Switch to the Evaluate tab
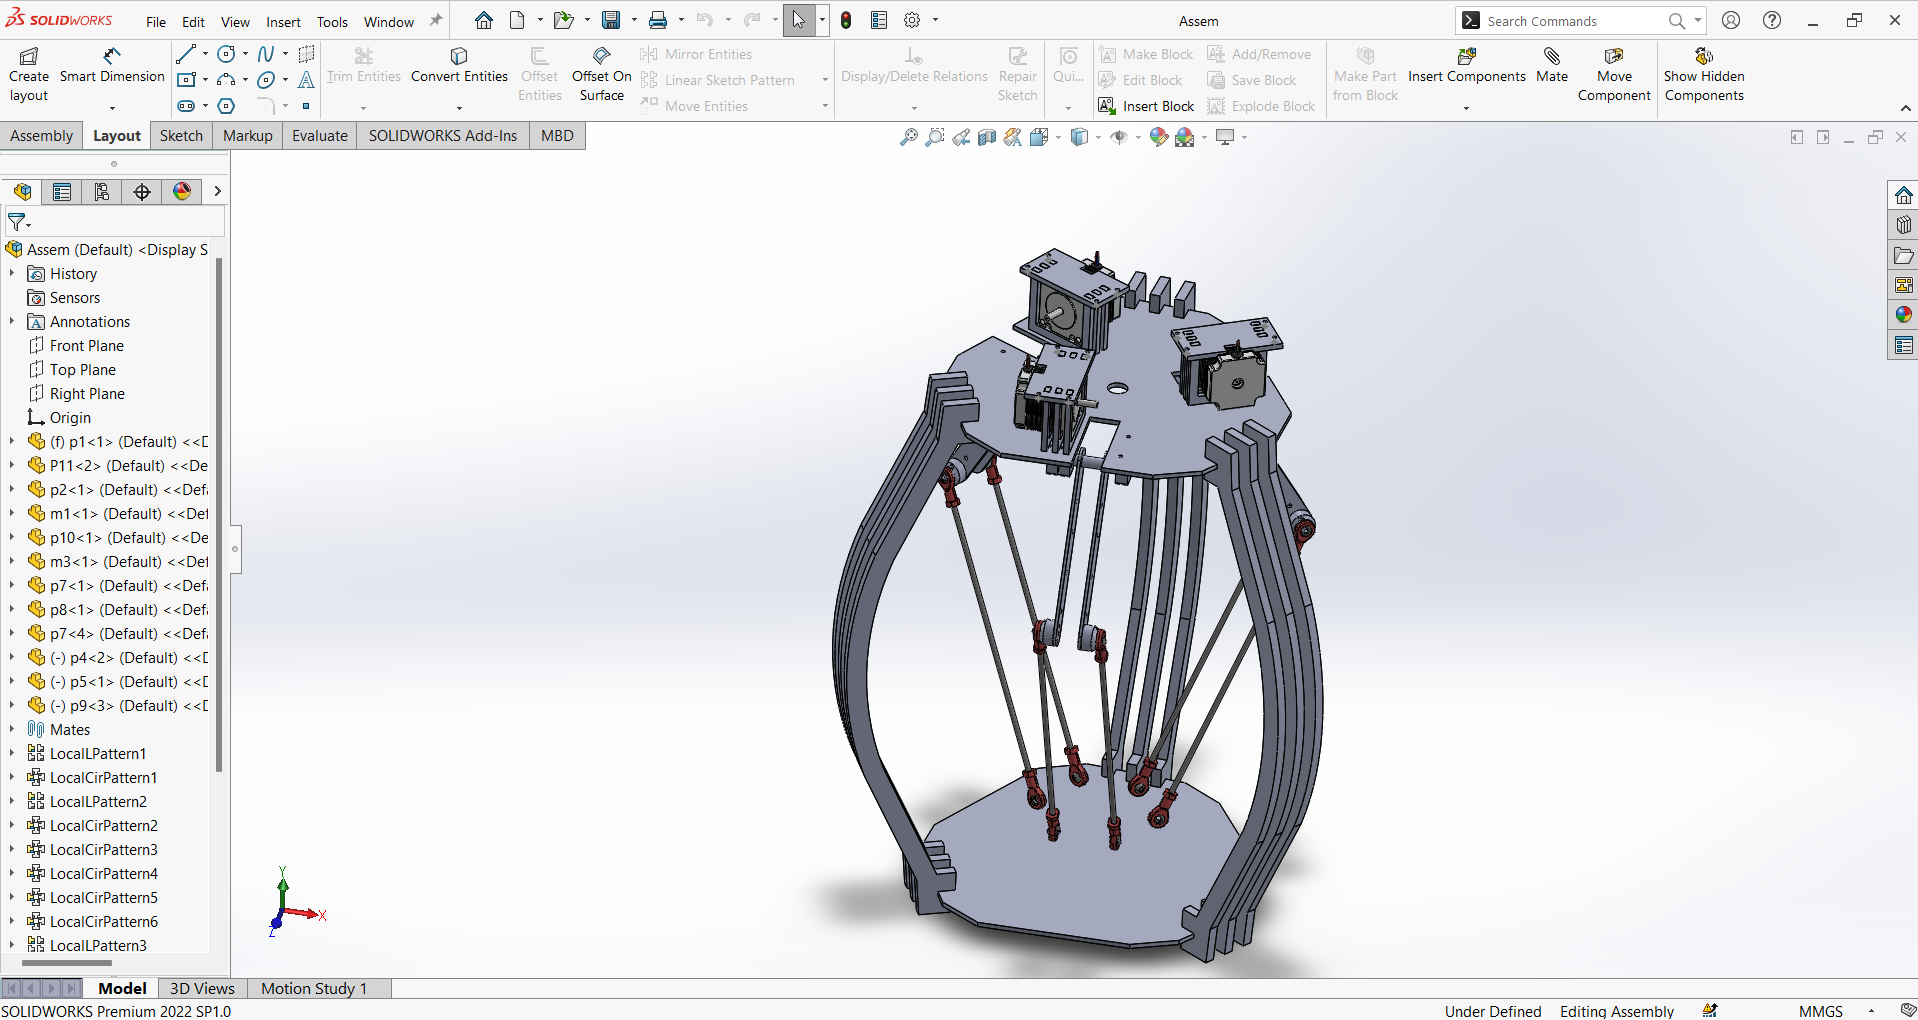1918x1020 pixels. [320, 136]
